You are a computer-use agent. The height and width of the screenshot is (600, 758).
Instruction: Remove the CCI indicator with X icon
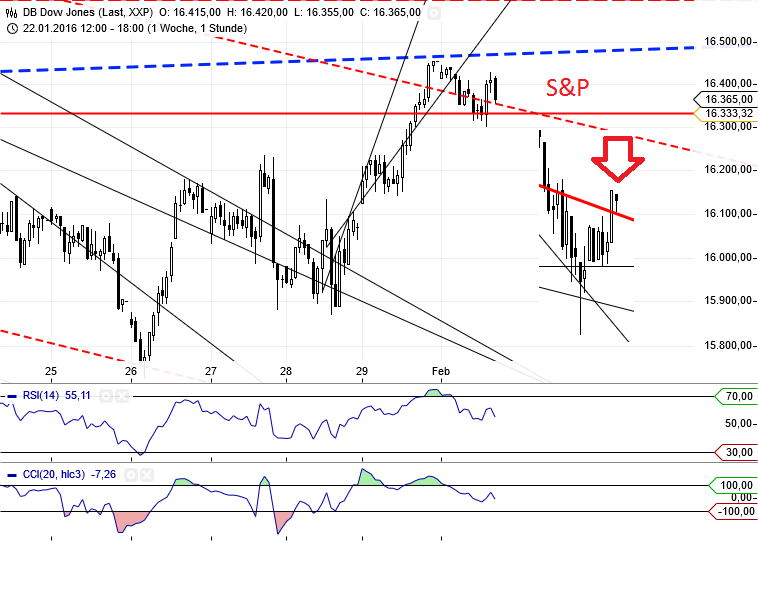tap(147, 475)
